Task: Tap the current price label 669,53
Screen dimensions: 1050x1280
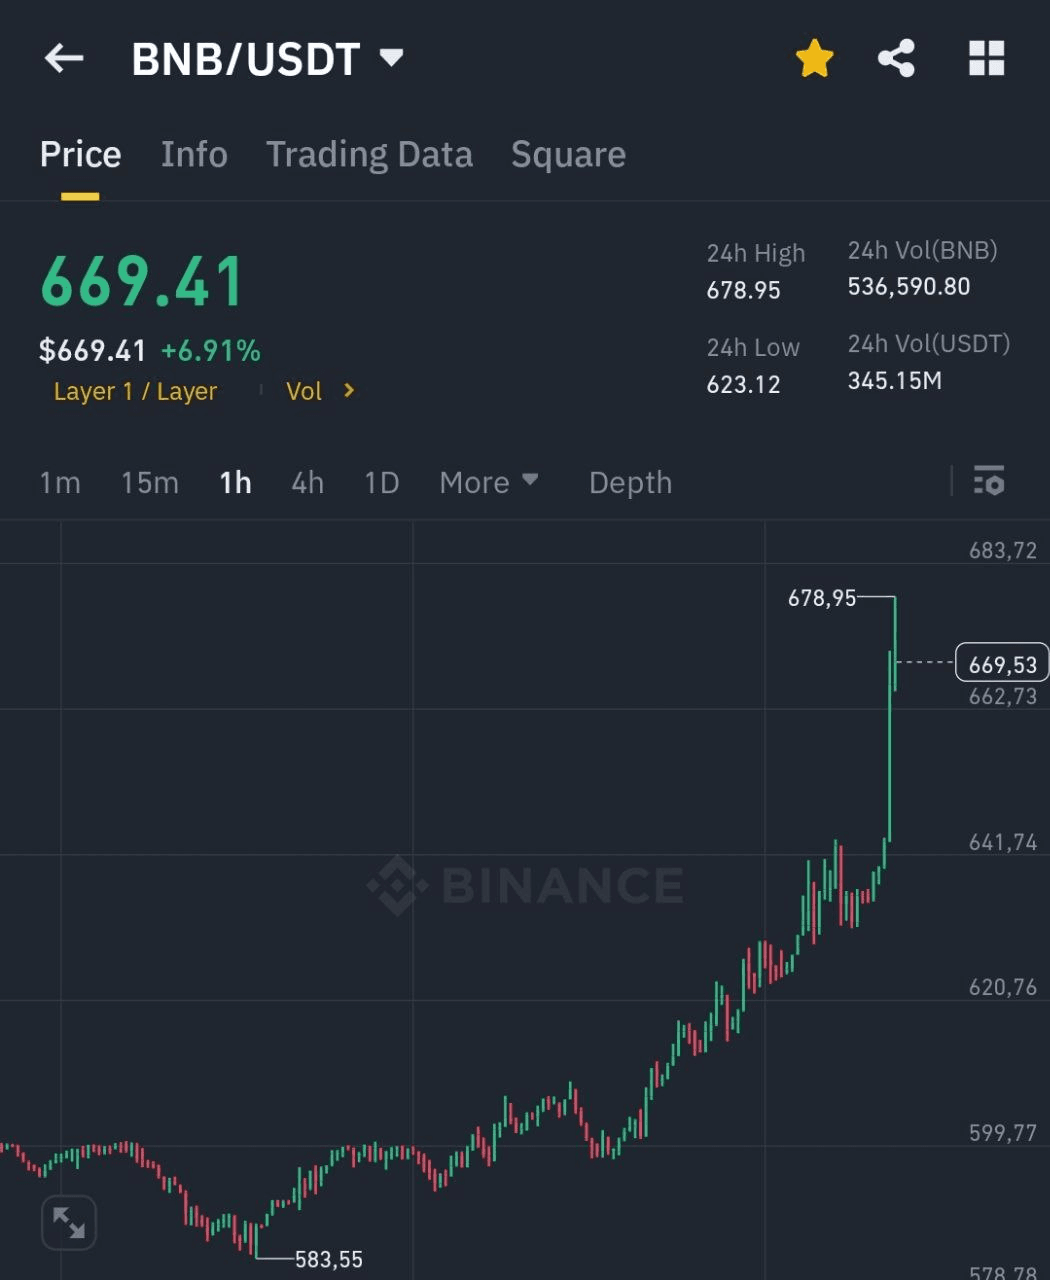Action: coord(1002,663)
